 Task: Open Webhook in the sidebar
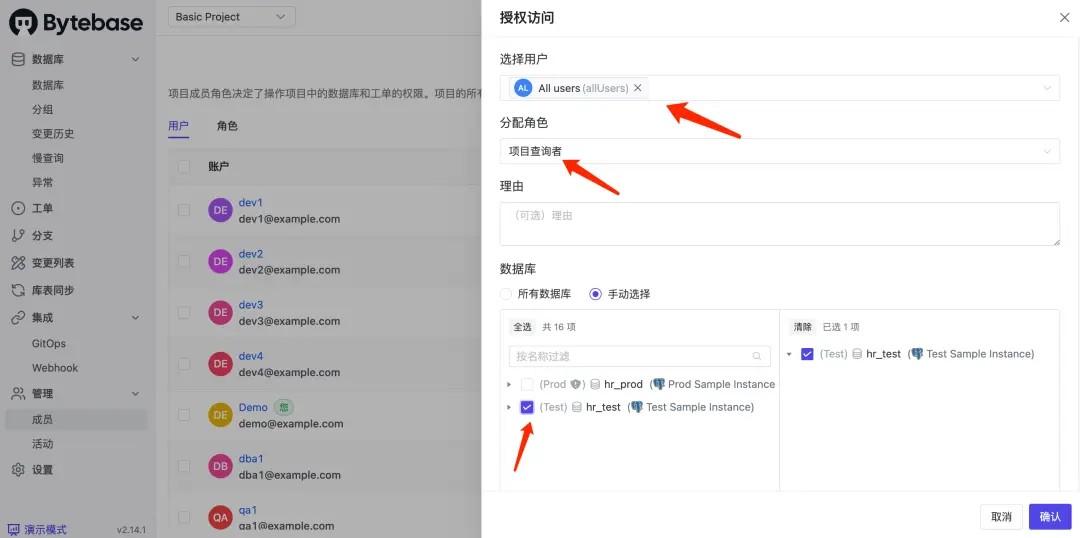(x=55, y=368)
